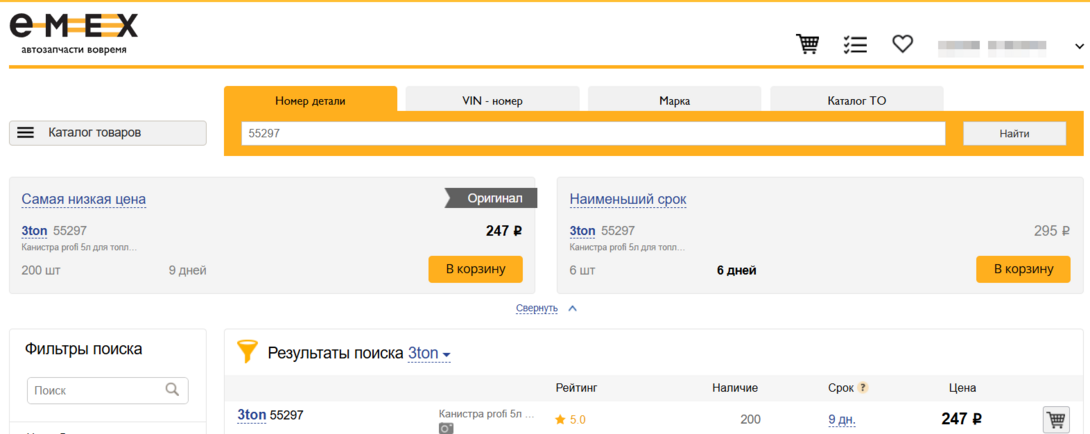Click the 5.0 star rating
This screenshot has height=434, width=1090.
(570, 420)
